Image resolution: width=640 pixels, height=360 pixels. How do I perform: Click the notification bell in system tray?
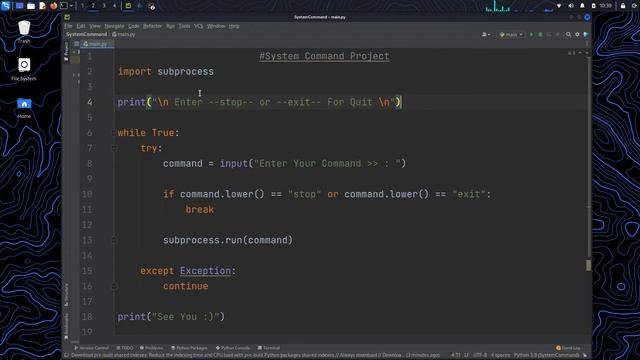(x=582, y=6)
